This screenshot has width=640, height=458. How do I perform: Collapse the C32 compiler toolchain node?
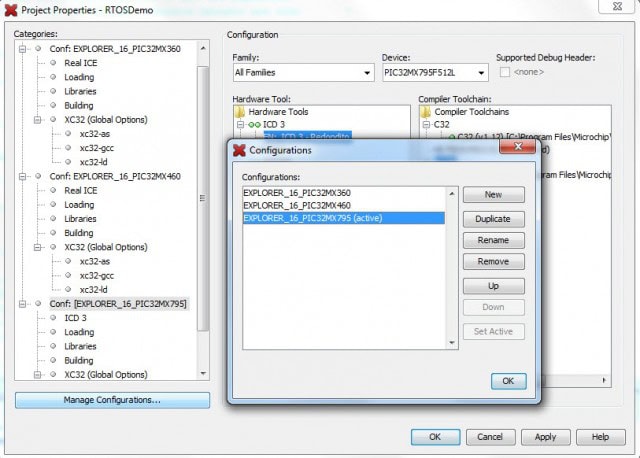[426, 125]
